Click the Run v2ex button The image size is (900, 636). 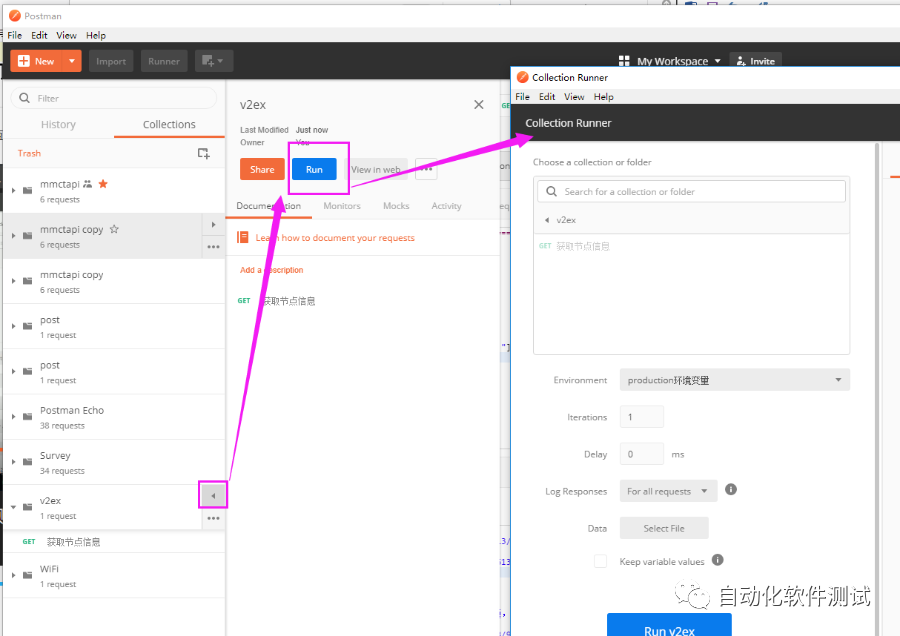pyautogui.click(x=669, y=626)
